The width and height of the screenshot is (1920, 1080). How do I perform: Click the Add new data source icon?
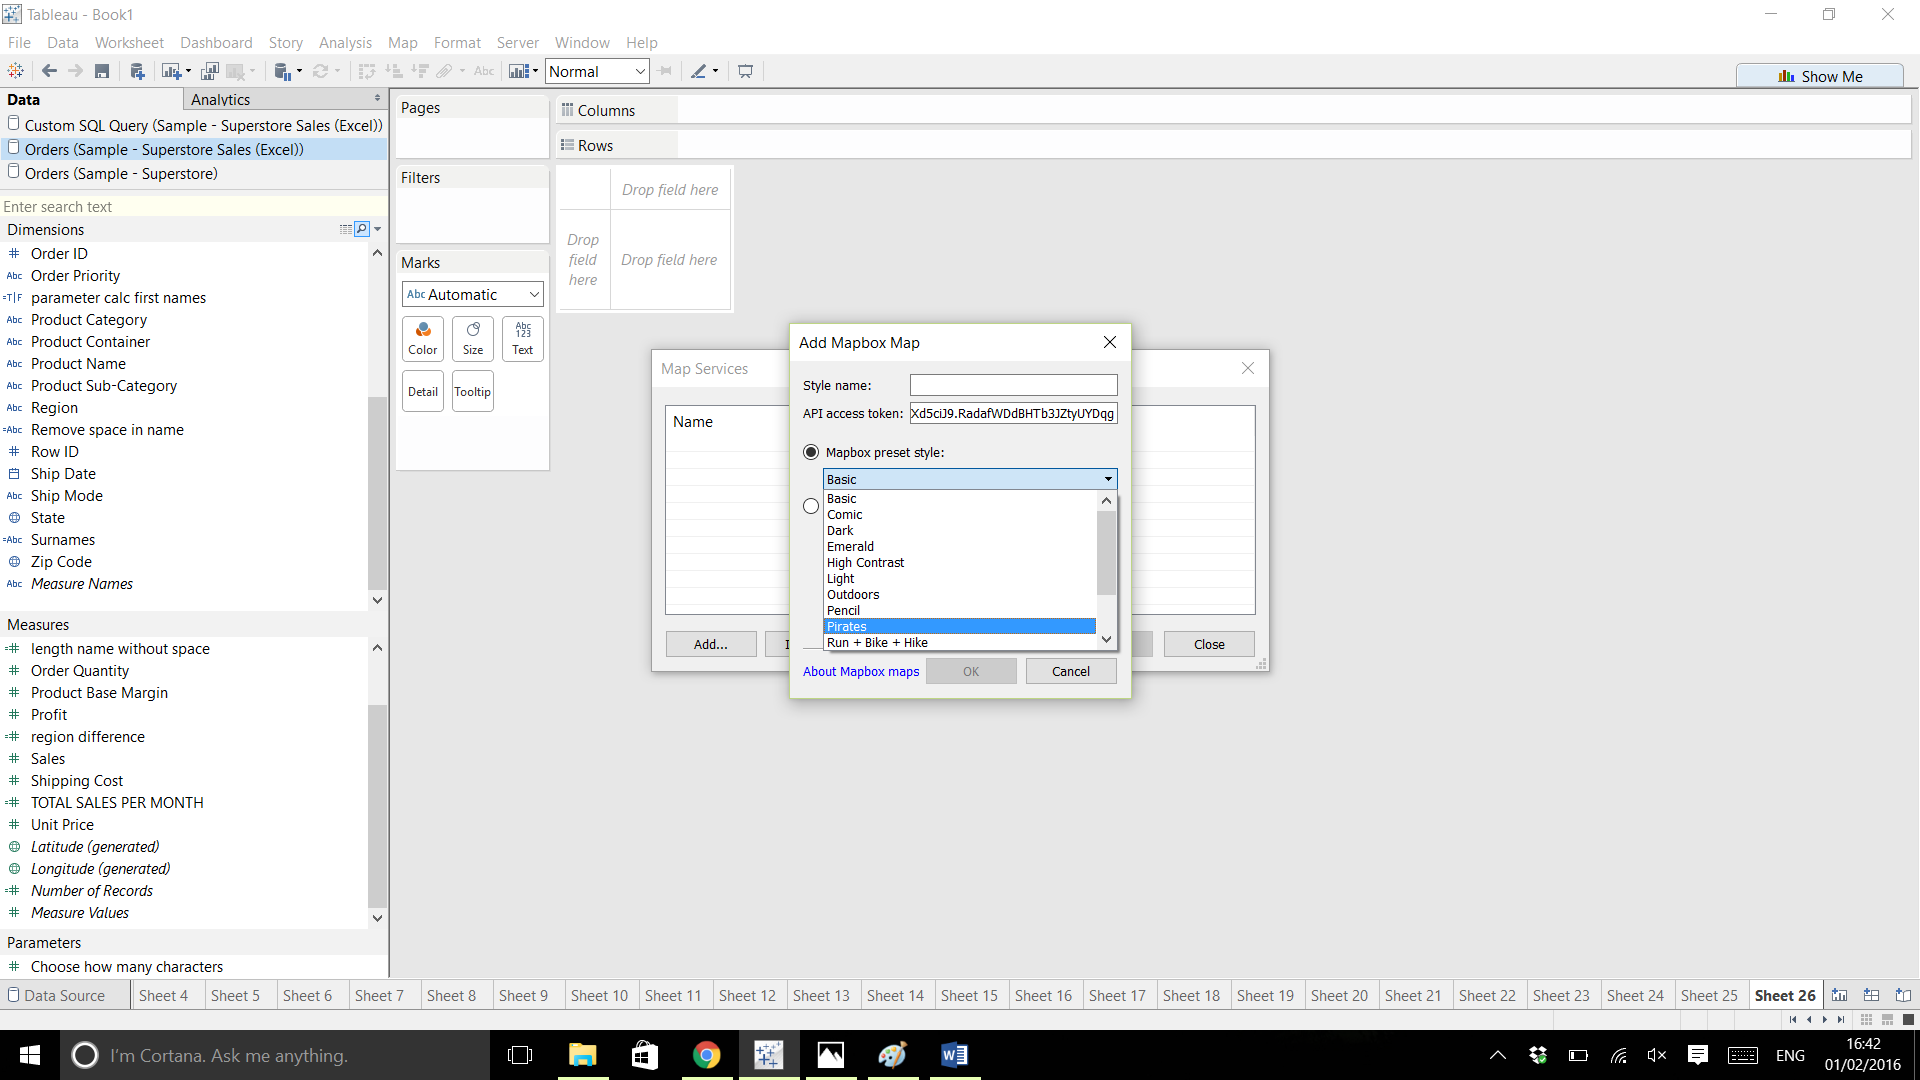click(137, 71)
